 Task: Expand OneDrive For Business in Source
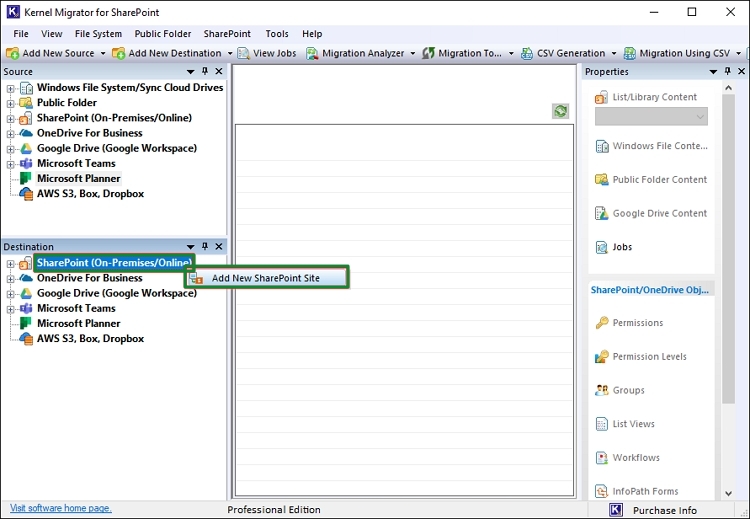pos(11,134)
